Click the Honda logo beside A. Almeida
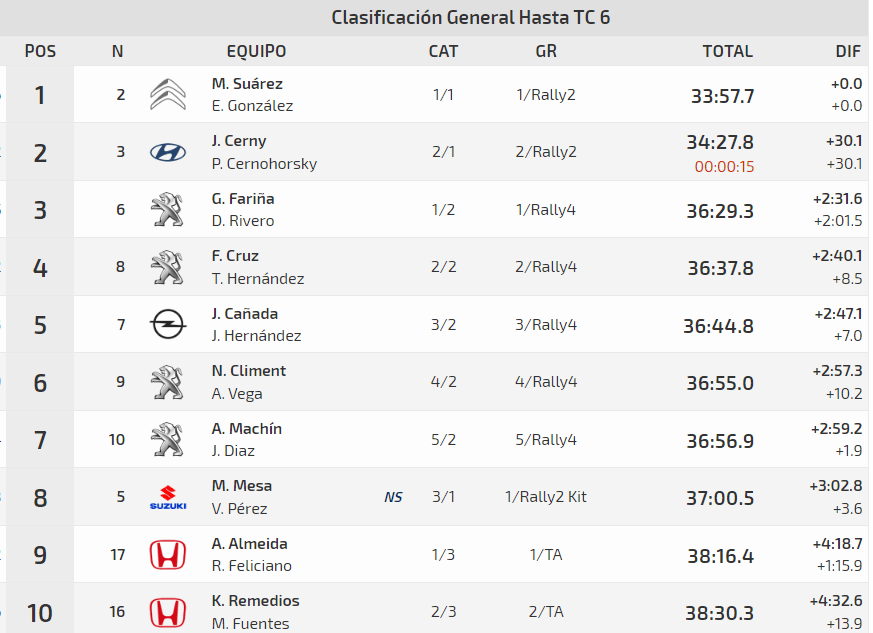Image resolution: width=873 pixels, height=633 pixels. coord(167,555)
